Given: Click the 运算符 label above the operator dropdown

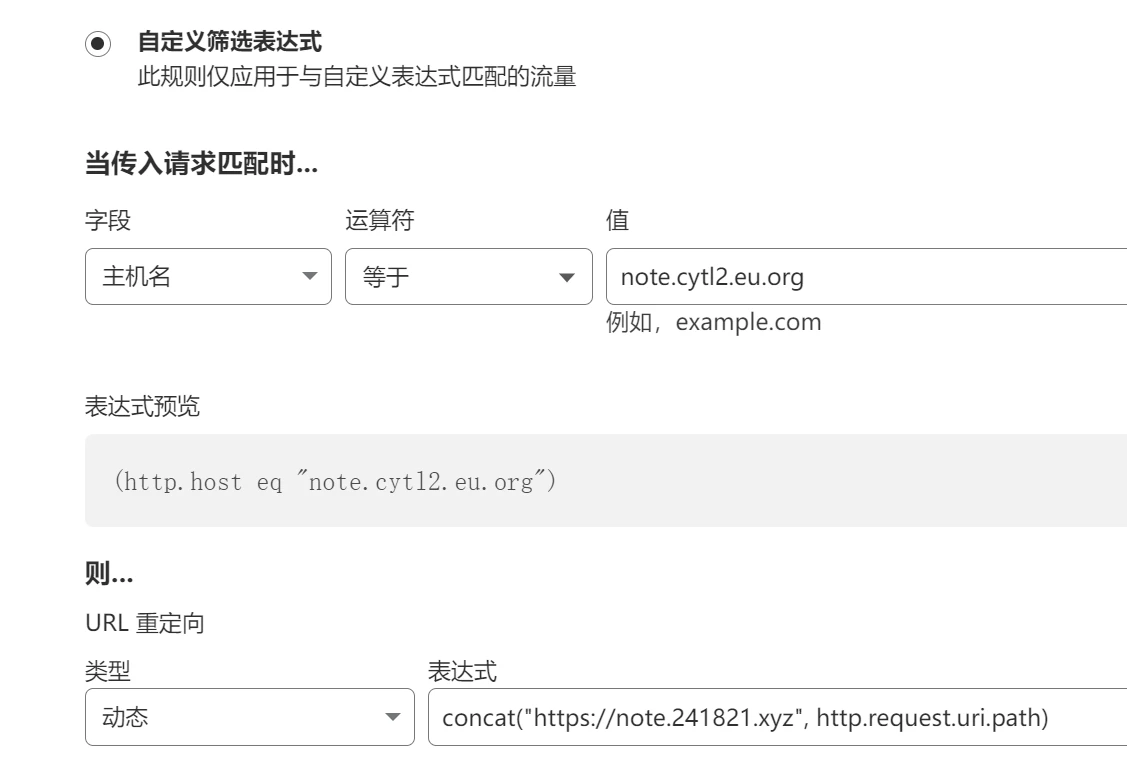Looking at the screenshot, I should click(x=379, y=221).
